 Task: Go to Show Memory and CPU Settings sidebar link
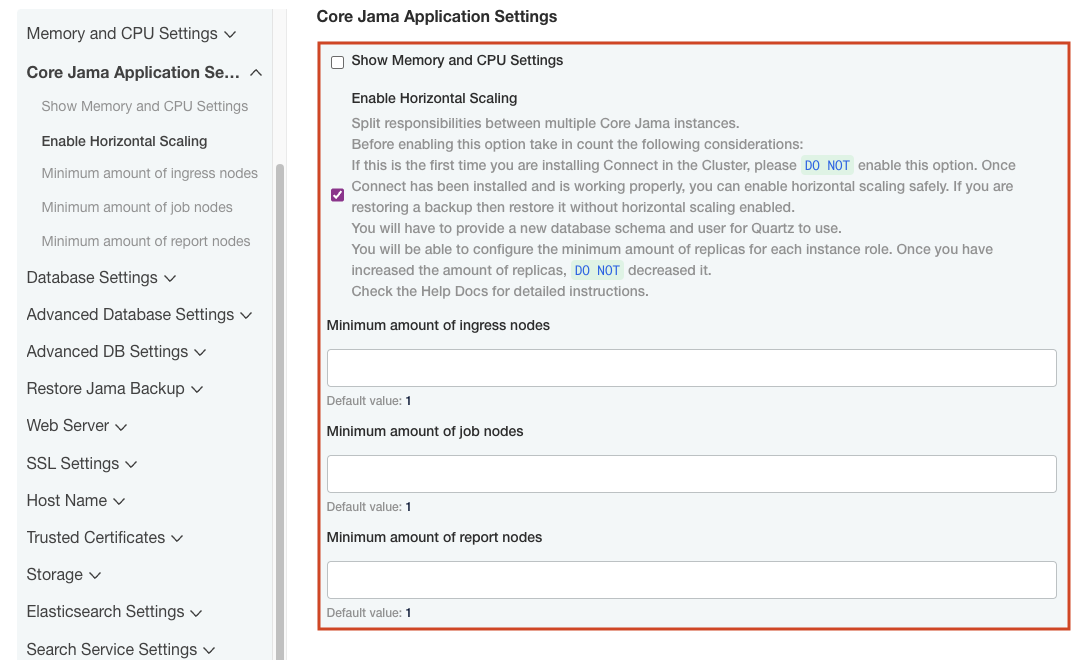coord(144,106)
